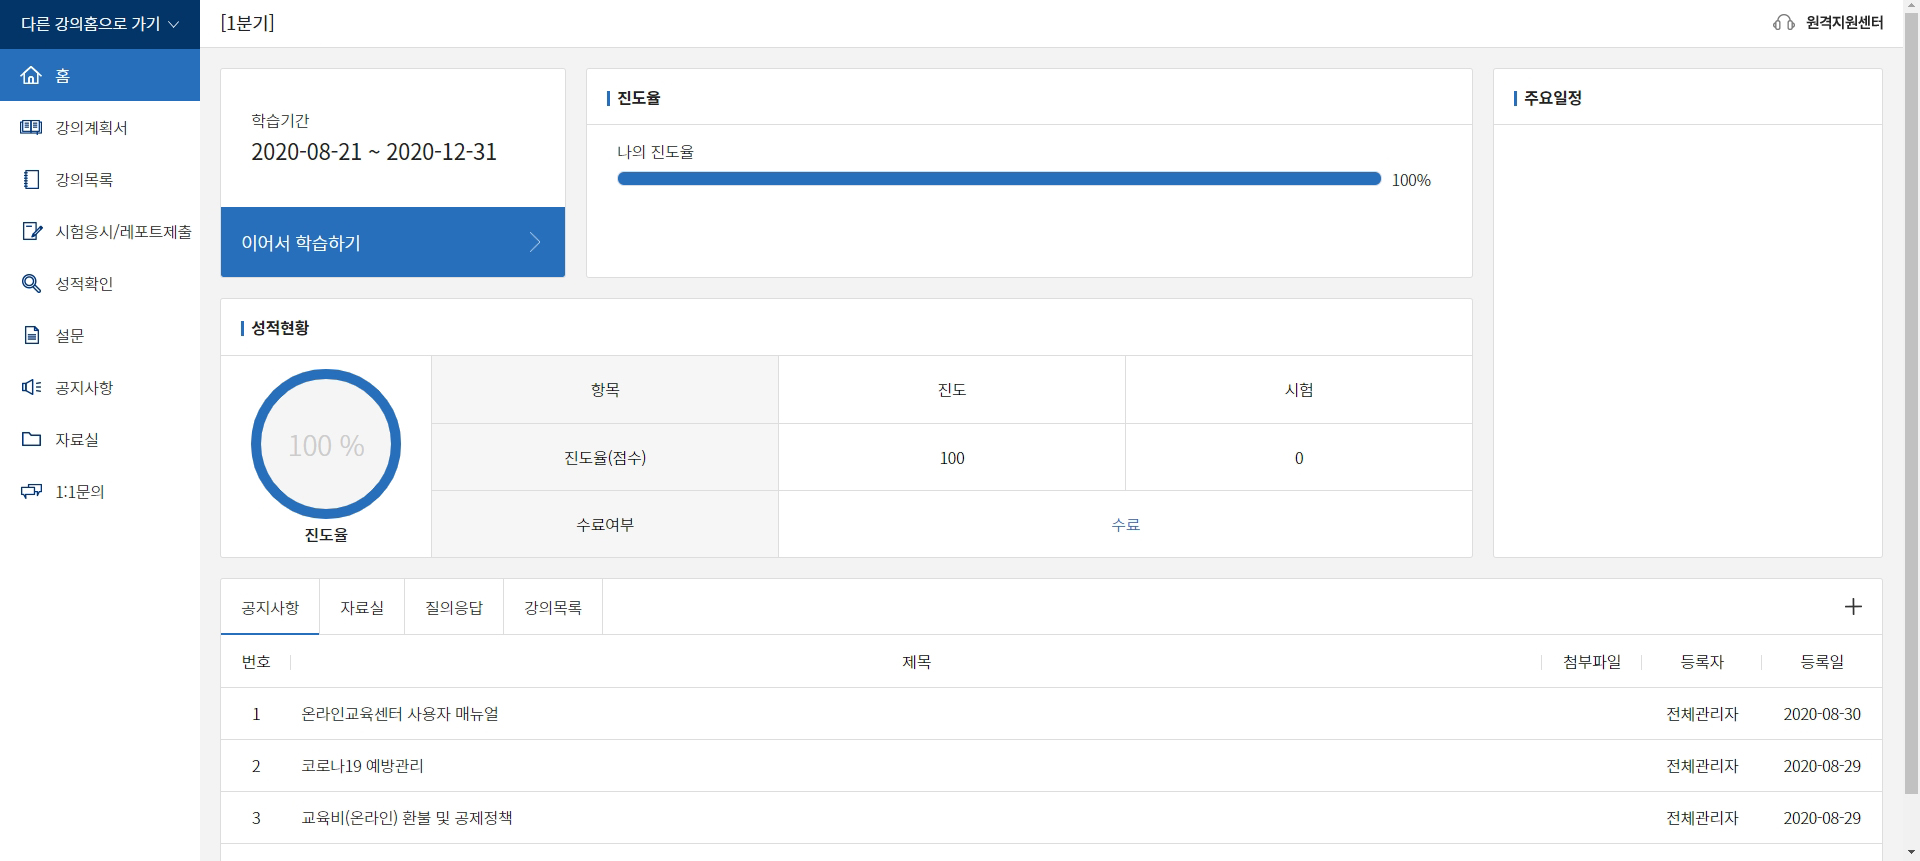Click the 첨부파일 column header

click(1592, 662)
